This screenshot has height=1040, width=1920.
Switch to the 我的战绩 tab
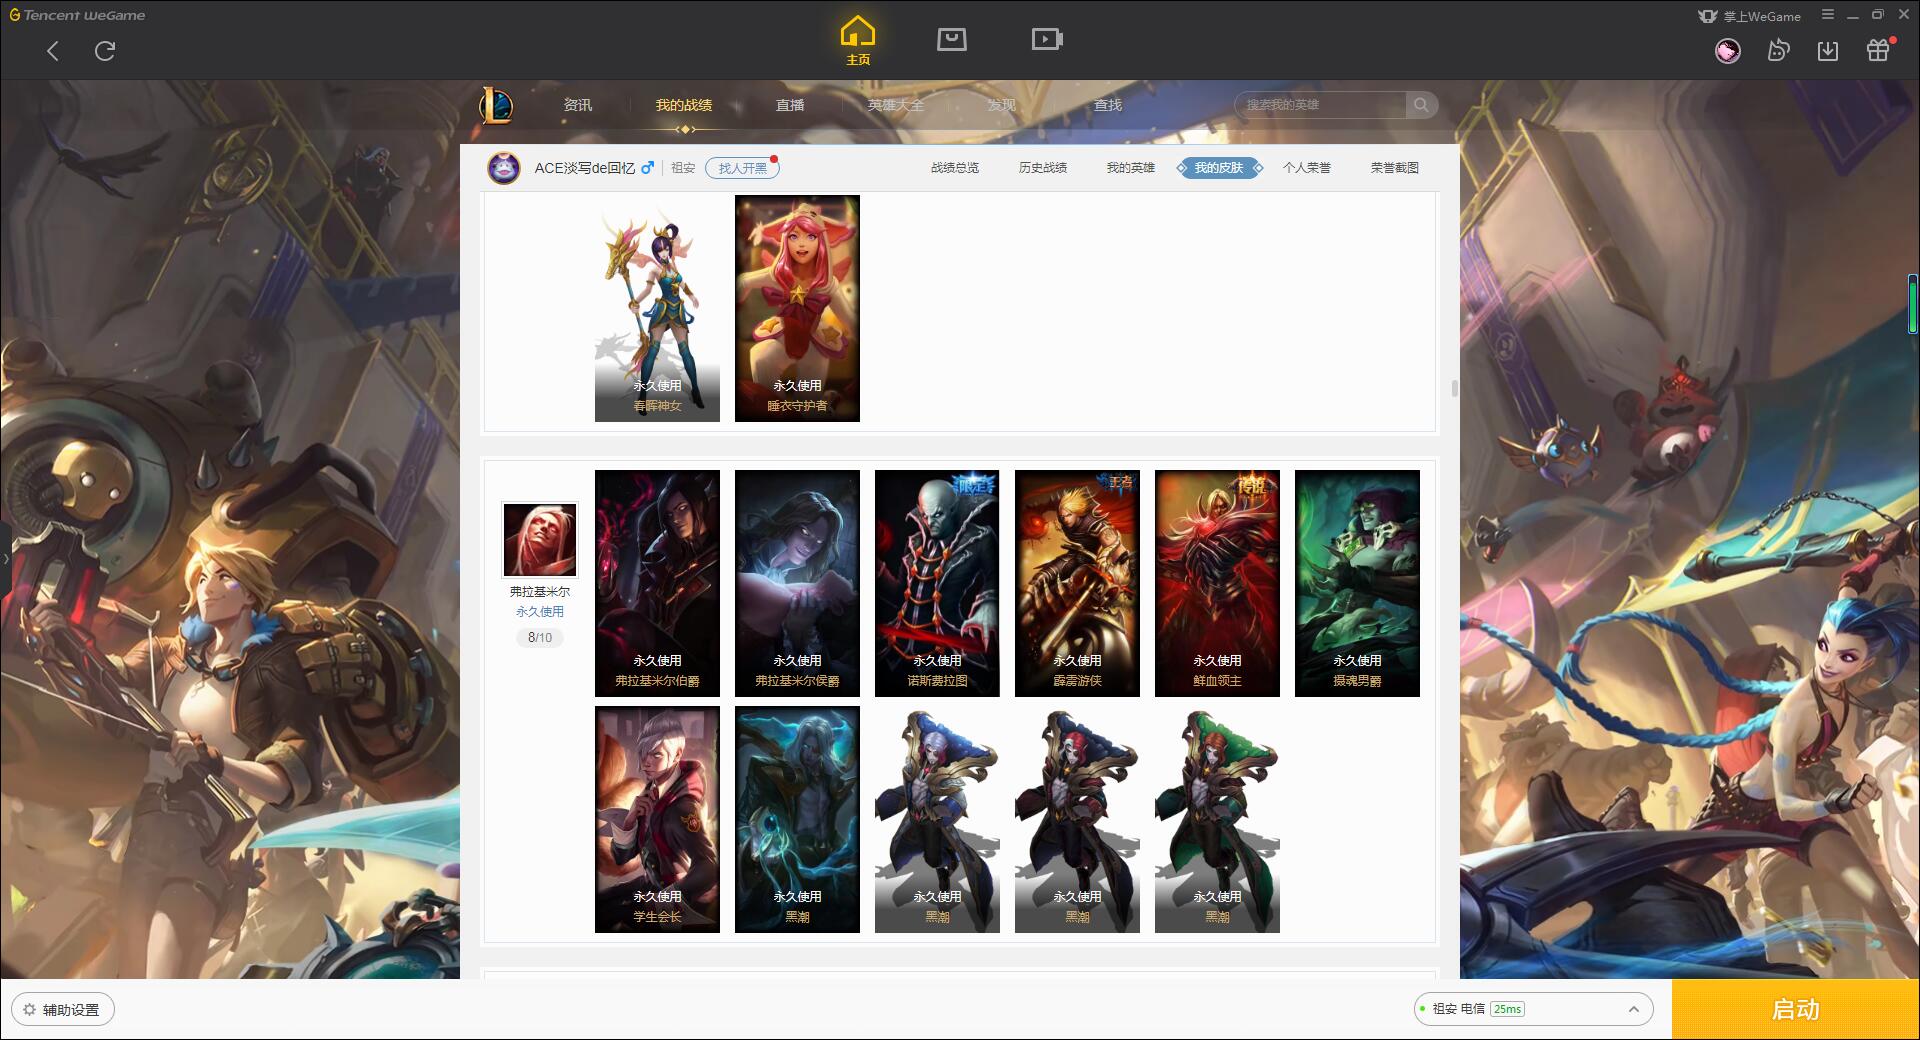[684, 105]
